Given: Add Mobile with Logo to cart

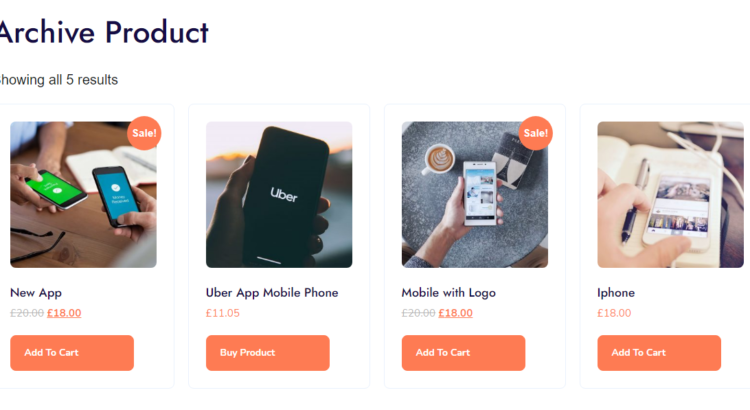Looking at the screenshot, I should pyautogui.click(x=463, y=353).
